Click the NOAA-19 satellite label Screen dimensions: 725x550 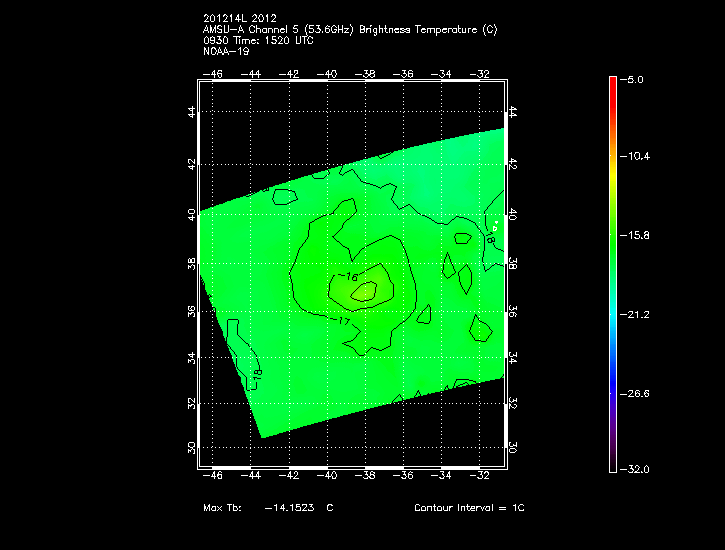tap(225, 50)
